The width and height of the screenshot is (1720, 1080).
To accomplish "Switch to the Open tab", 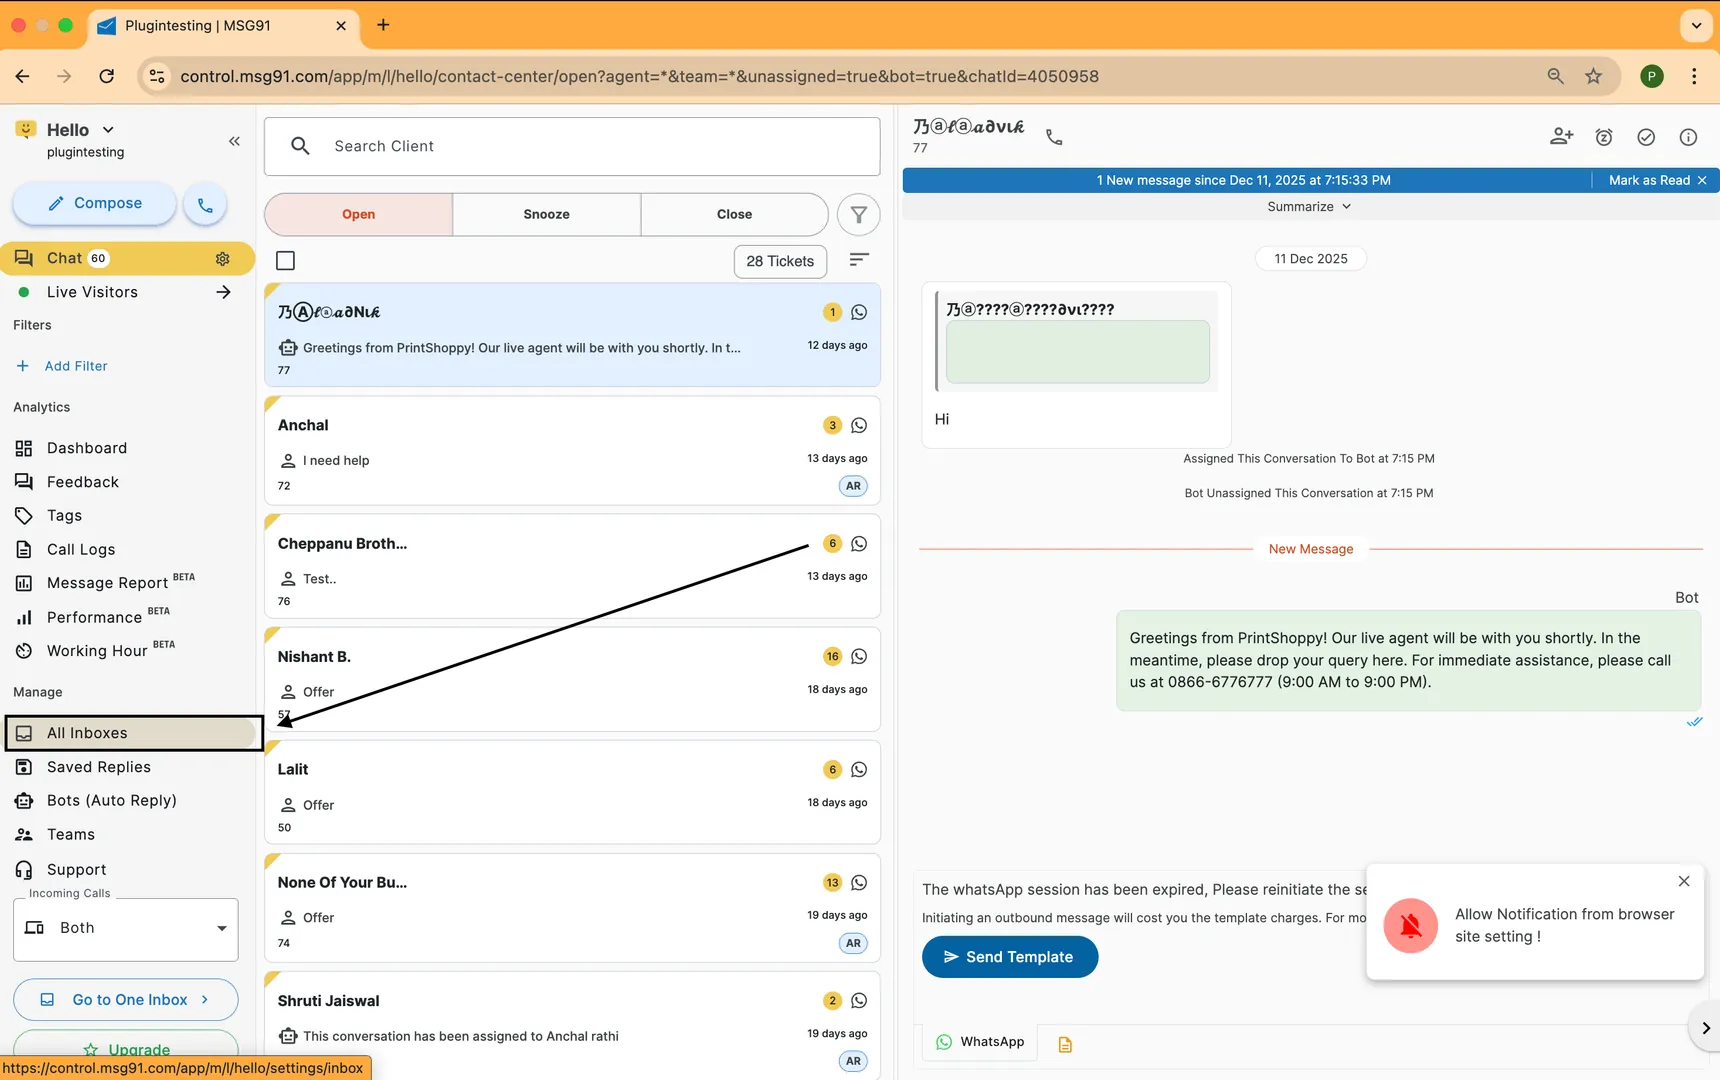I will [359, 214].
